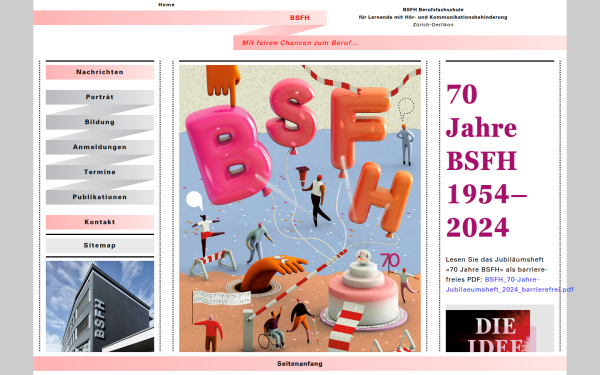
Task: Open the Nachrichten menu item
Action: point(100,72)
